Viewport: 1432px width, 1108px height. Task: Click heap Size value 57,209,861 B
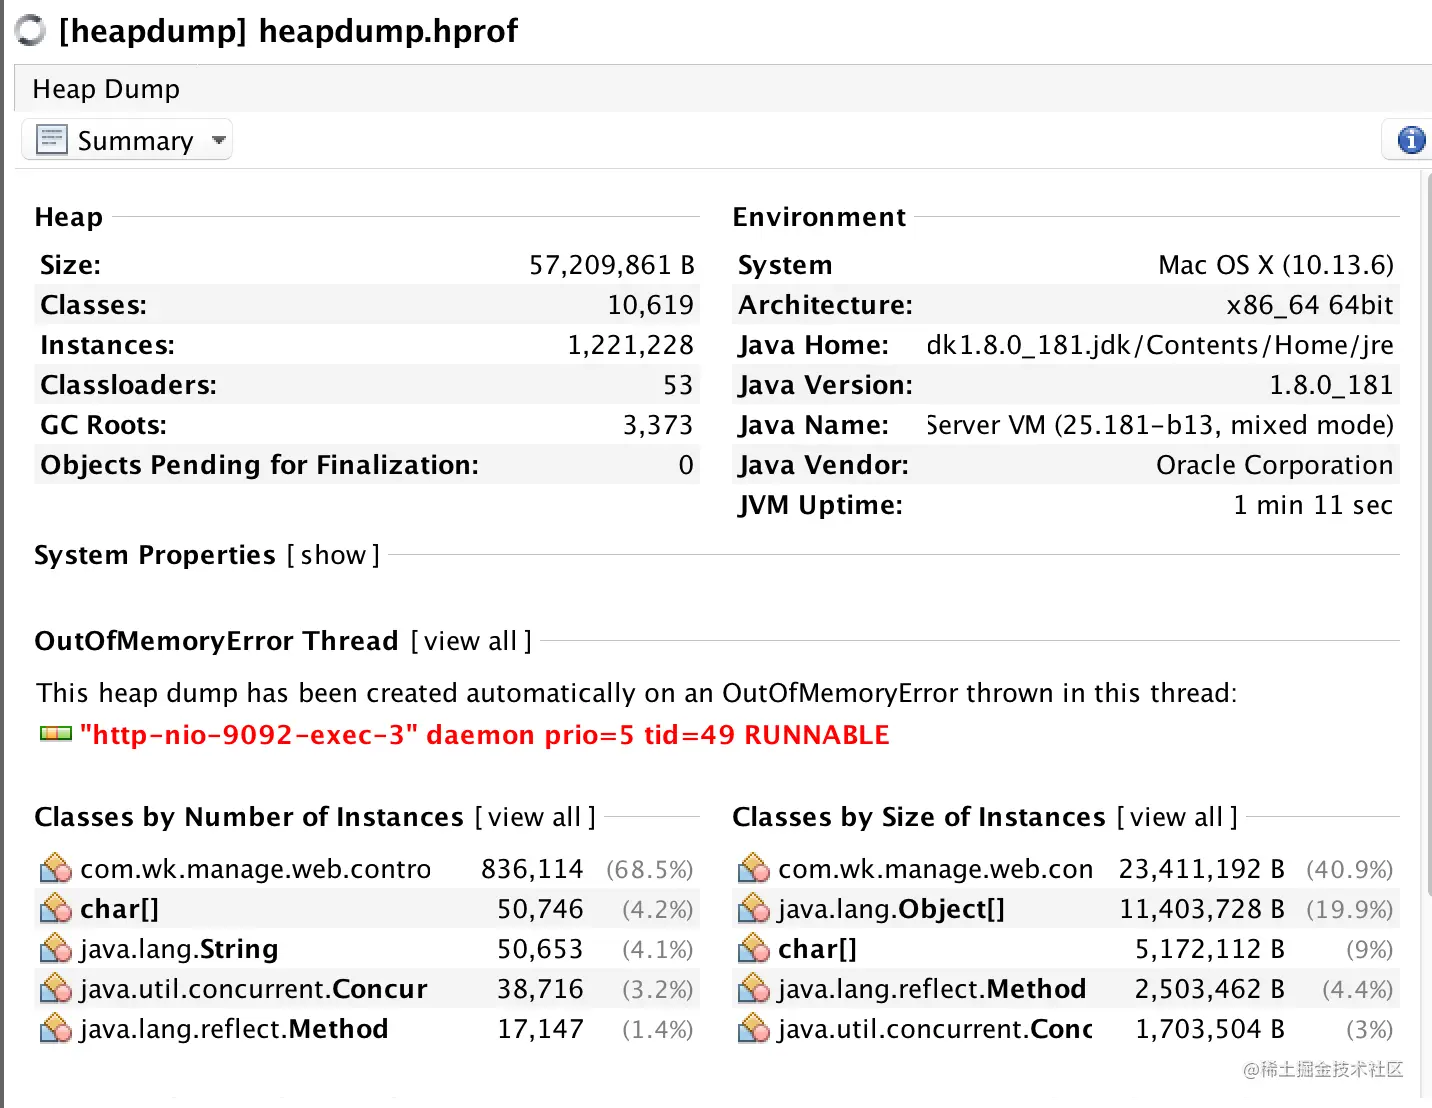612,265
